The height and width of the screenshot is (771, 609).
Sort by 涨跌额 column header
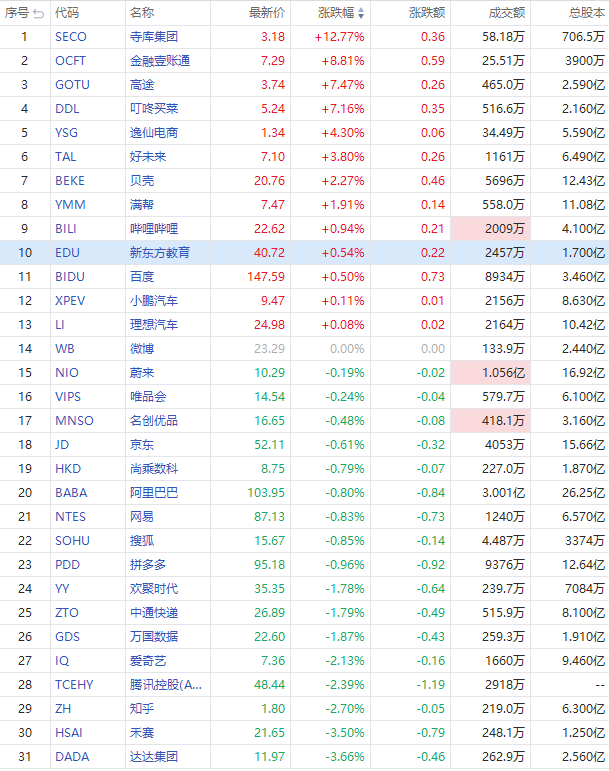coord(427,13)
